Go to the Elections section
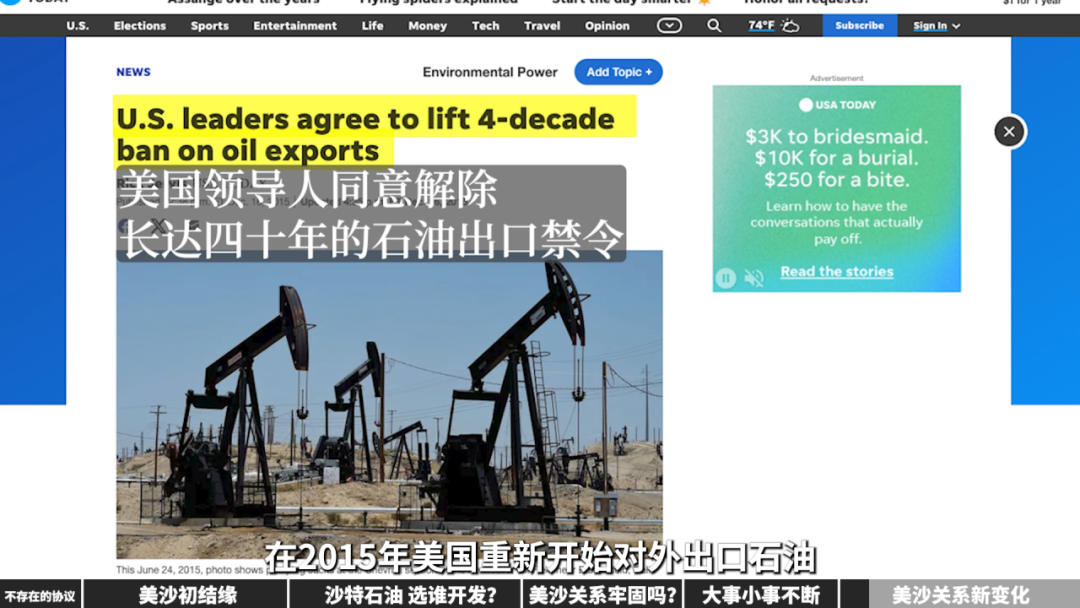Image resolution: width=1080 pixels, height=608 pixels. click(140, 26)
